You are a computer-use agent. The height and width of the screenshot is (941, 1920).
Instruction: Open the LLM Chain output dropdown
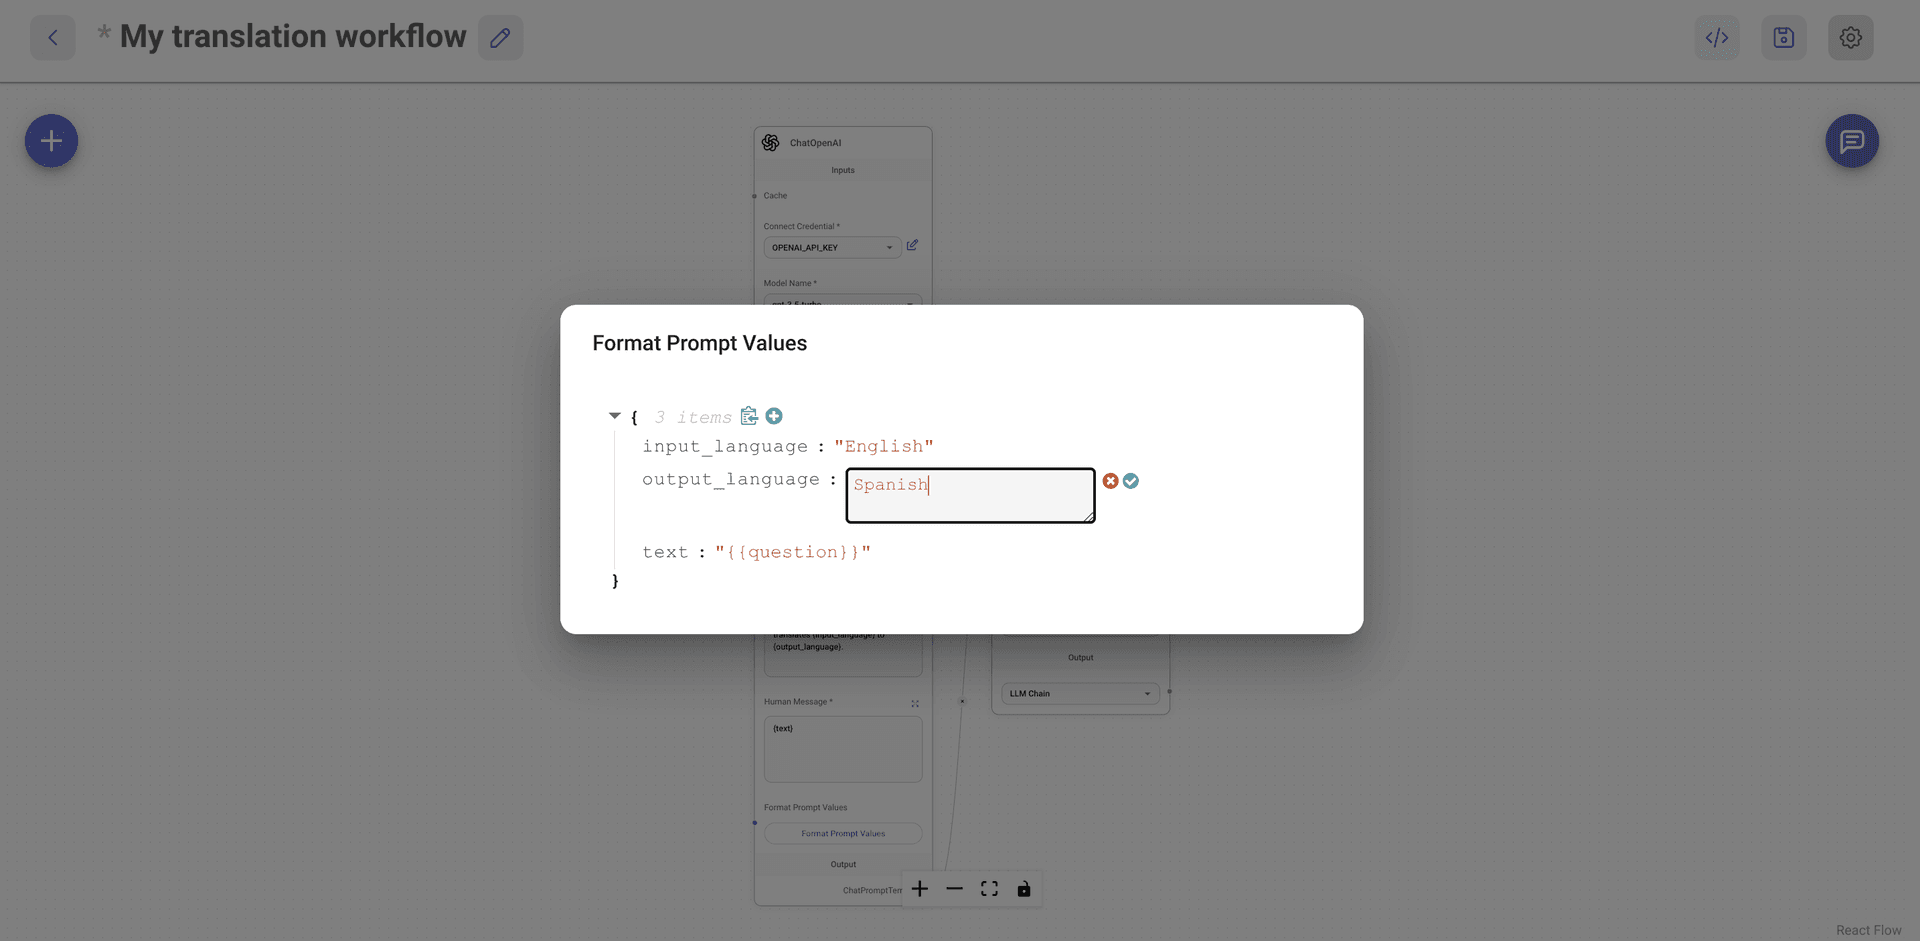(x=1080, y=694)
